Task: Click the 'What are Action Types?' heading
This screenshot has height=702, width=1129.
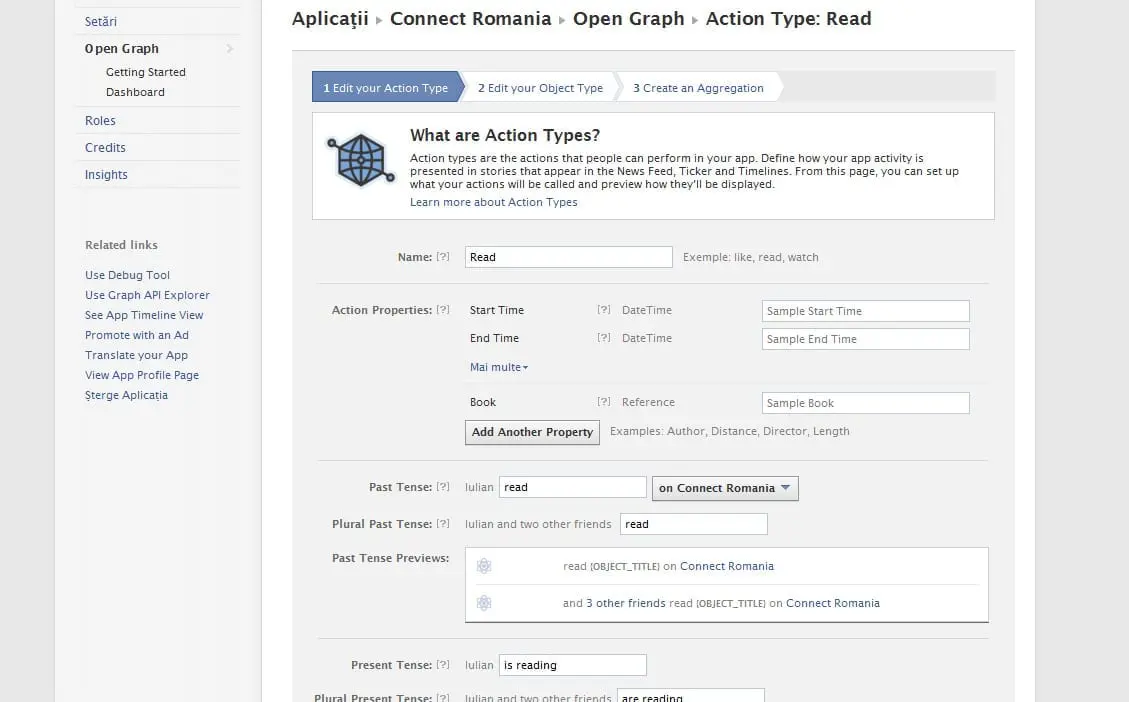Action: pos(505,135)
